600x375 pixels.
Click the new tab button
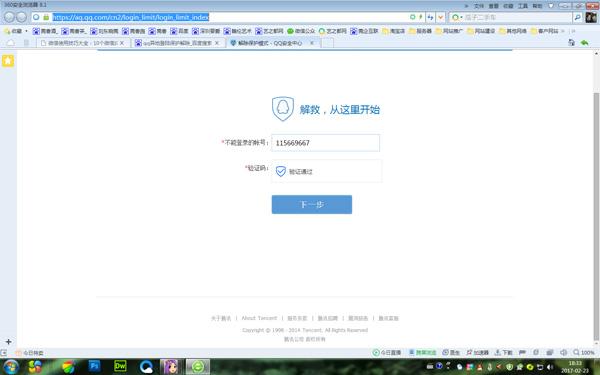tap(328, 43)
